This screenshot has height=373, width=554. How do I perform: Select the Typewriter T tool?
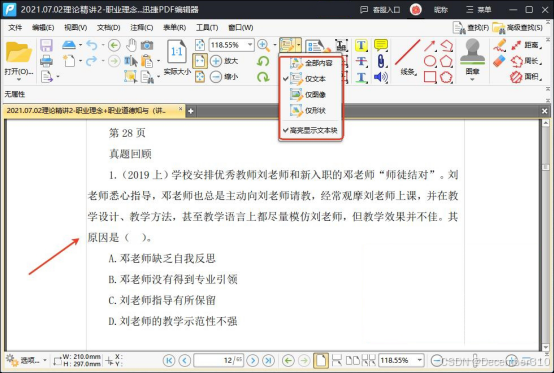coord(361,45)
